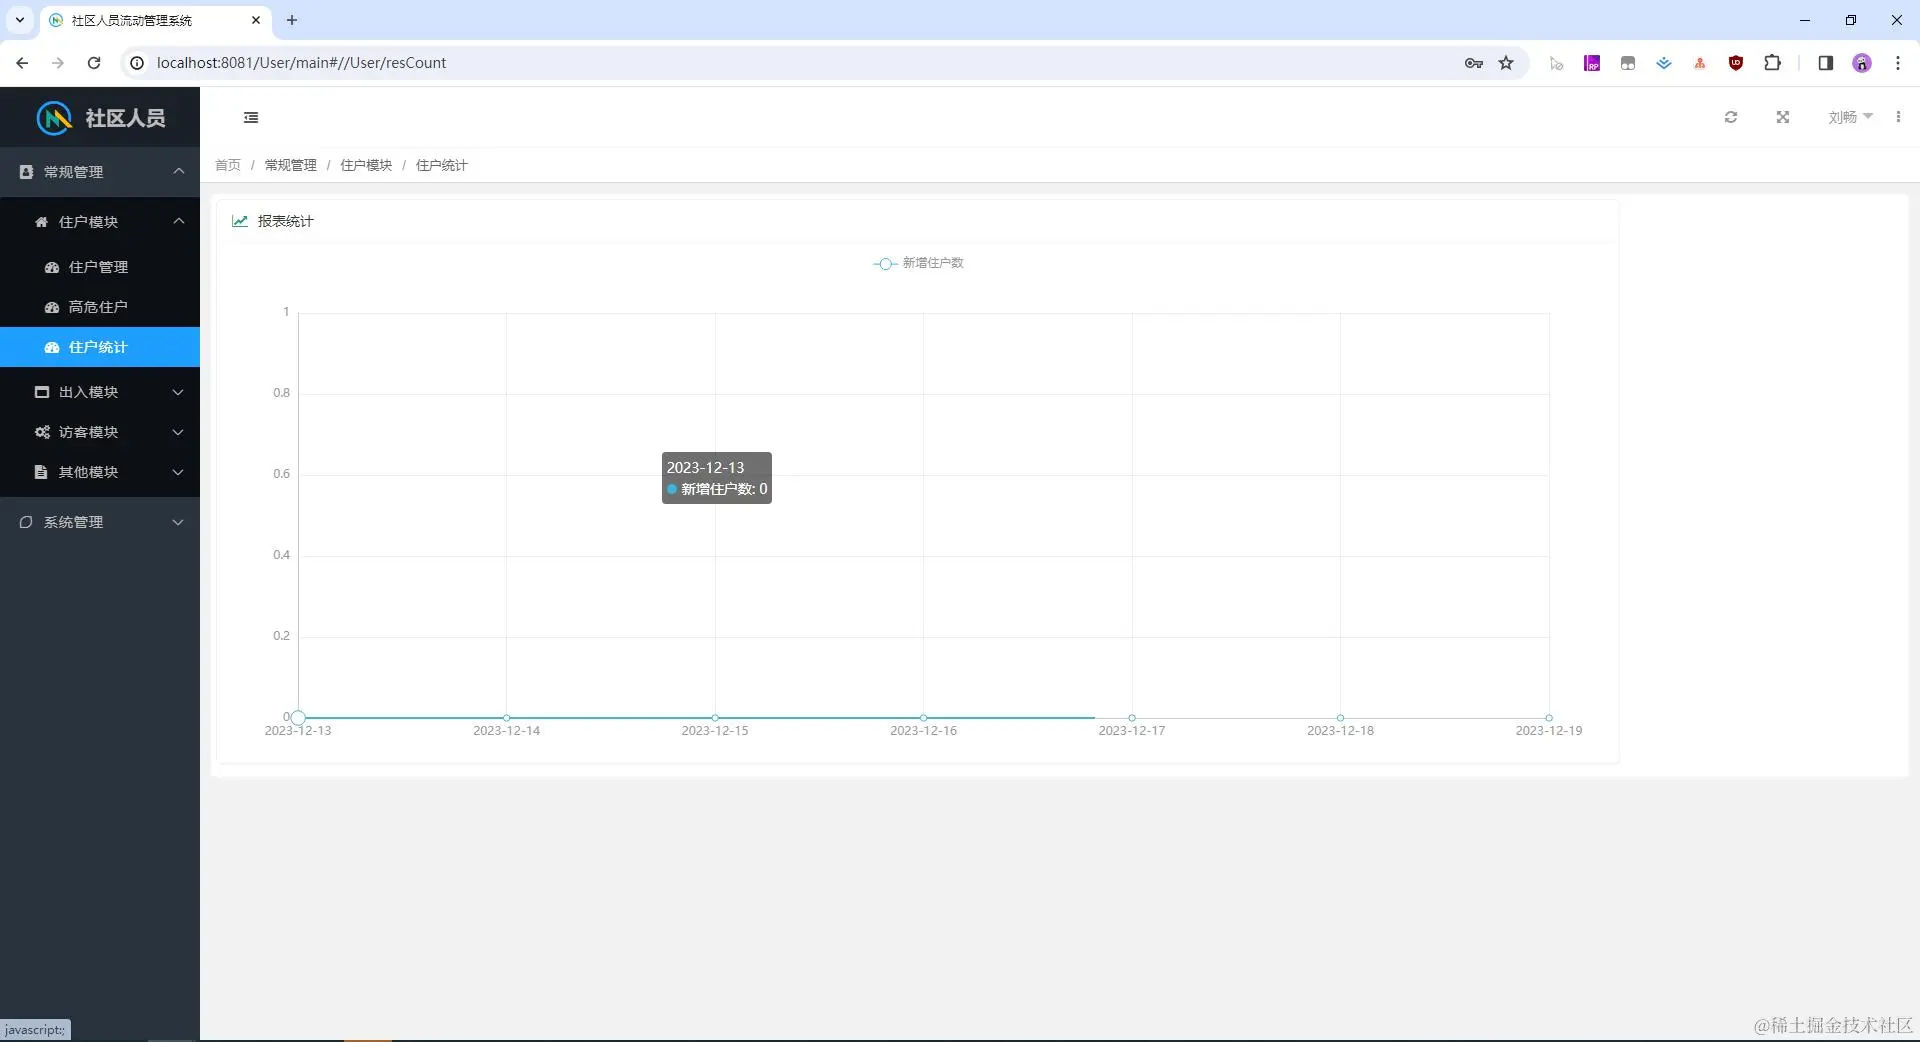Collapse the 常规管理 menu chevron

[x=179, y=171]
